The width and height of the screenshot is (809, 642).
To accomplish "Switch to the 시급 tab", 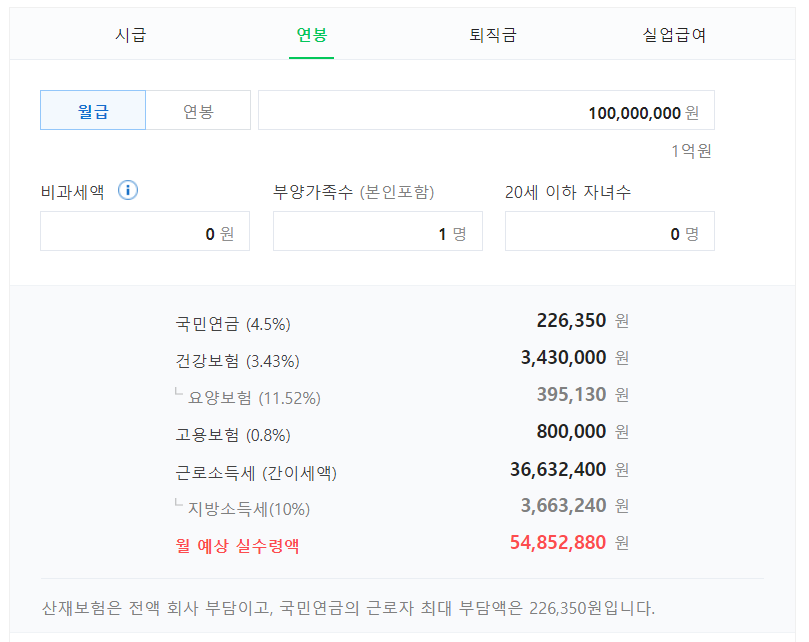I will click(x=130, y=35).
